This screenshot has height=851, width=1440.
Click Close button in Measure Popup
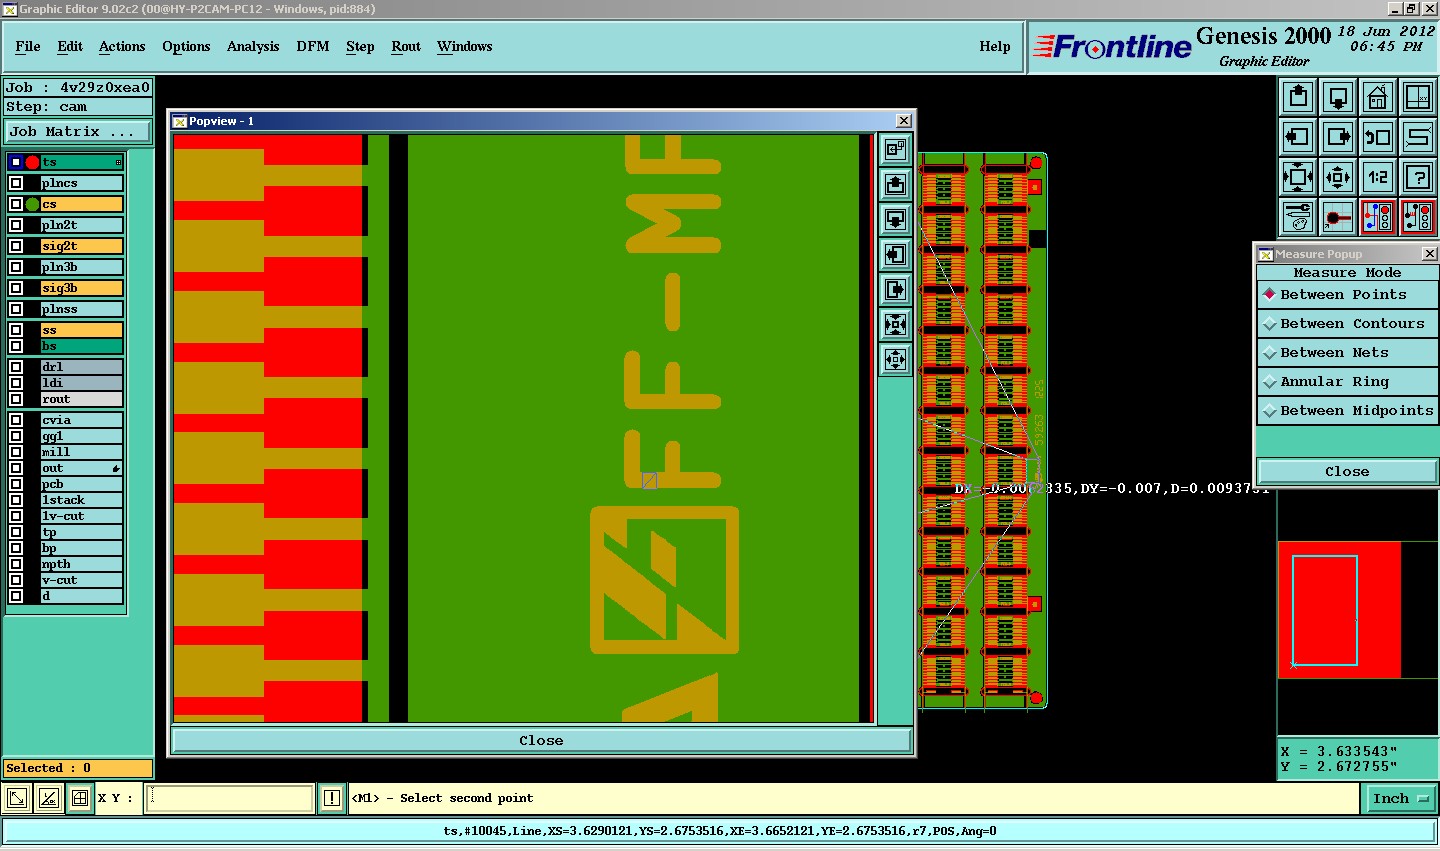[x=1347, y=472]
